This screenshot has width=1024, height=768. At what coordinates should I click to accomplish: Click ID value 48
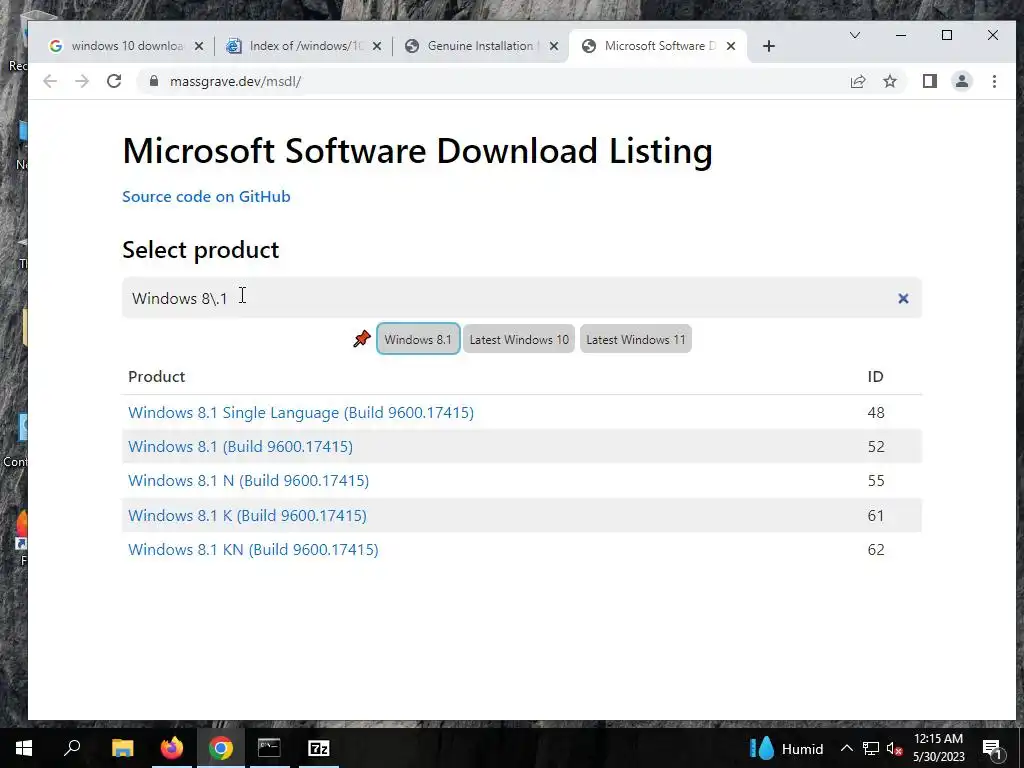(x=876, y=413)
